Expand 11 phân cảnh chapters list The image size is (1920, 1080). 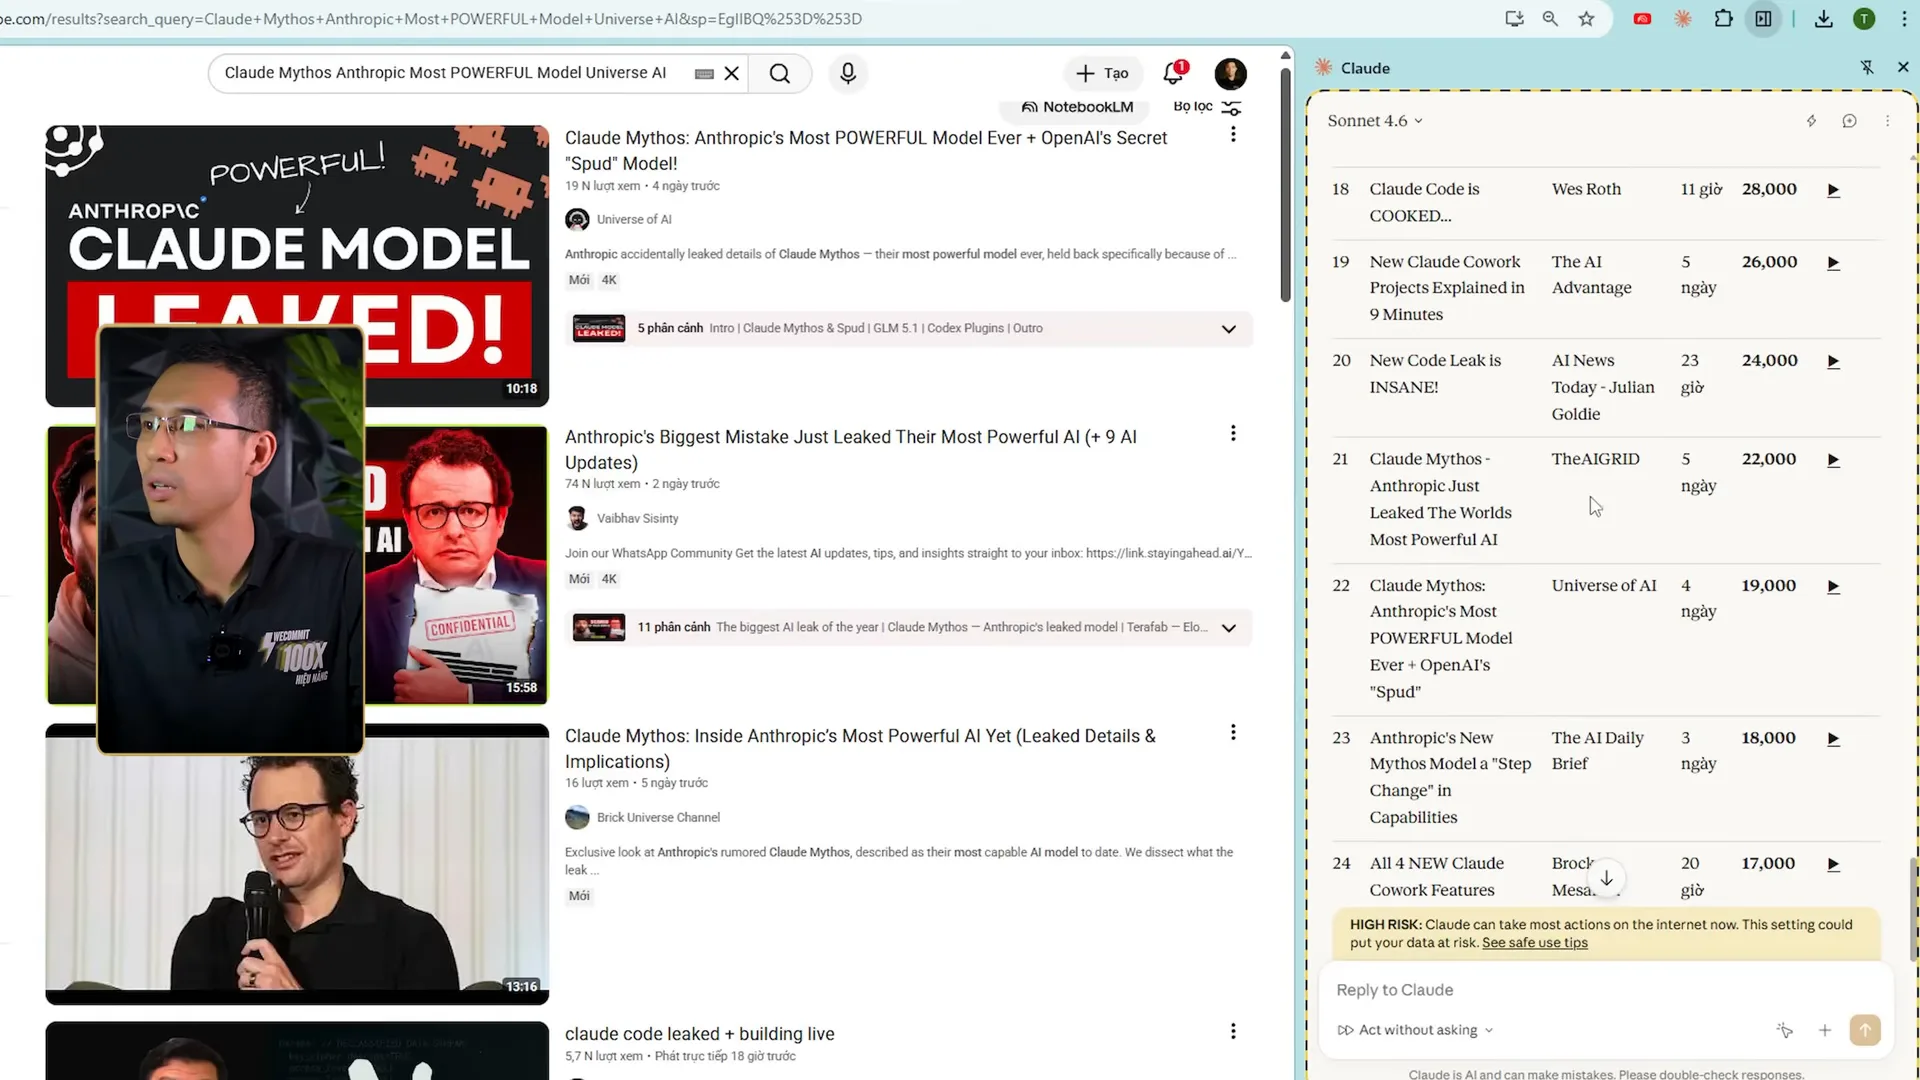coord(1229,628)
